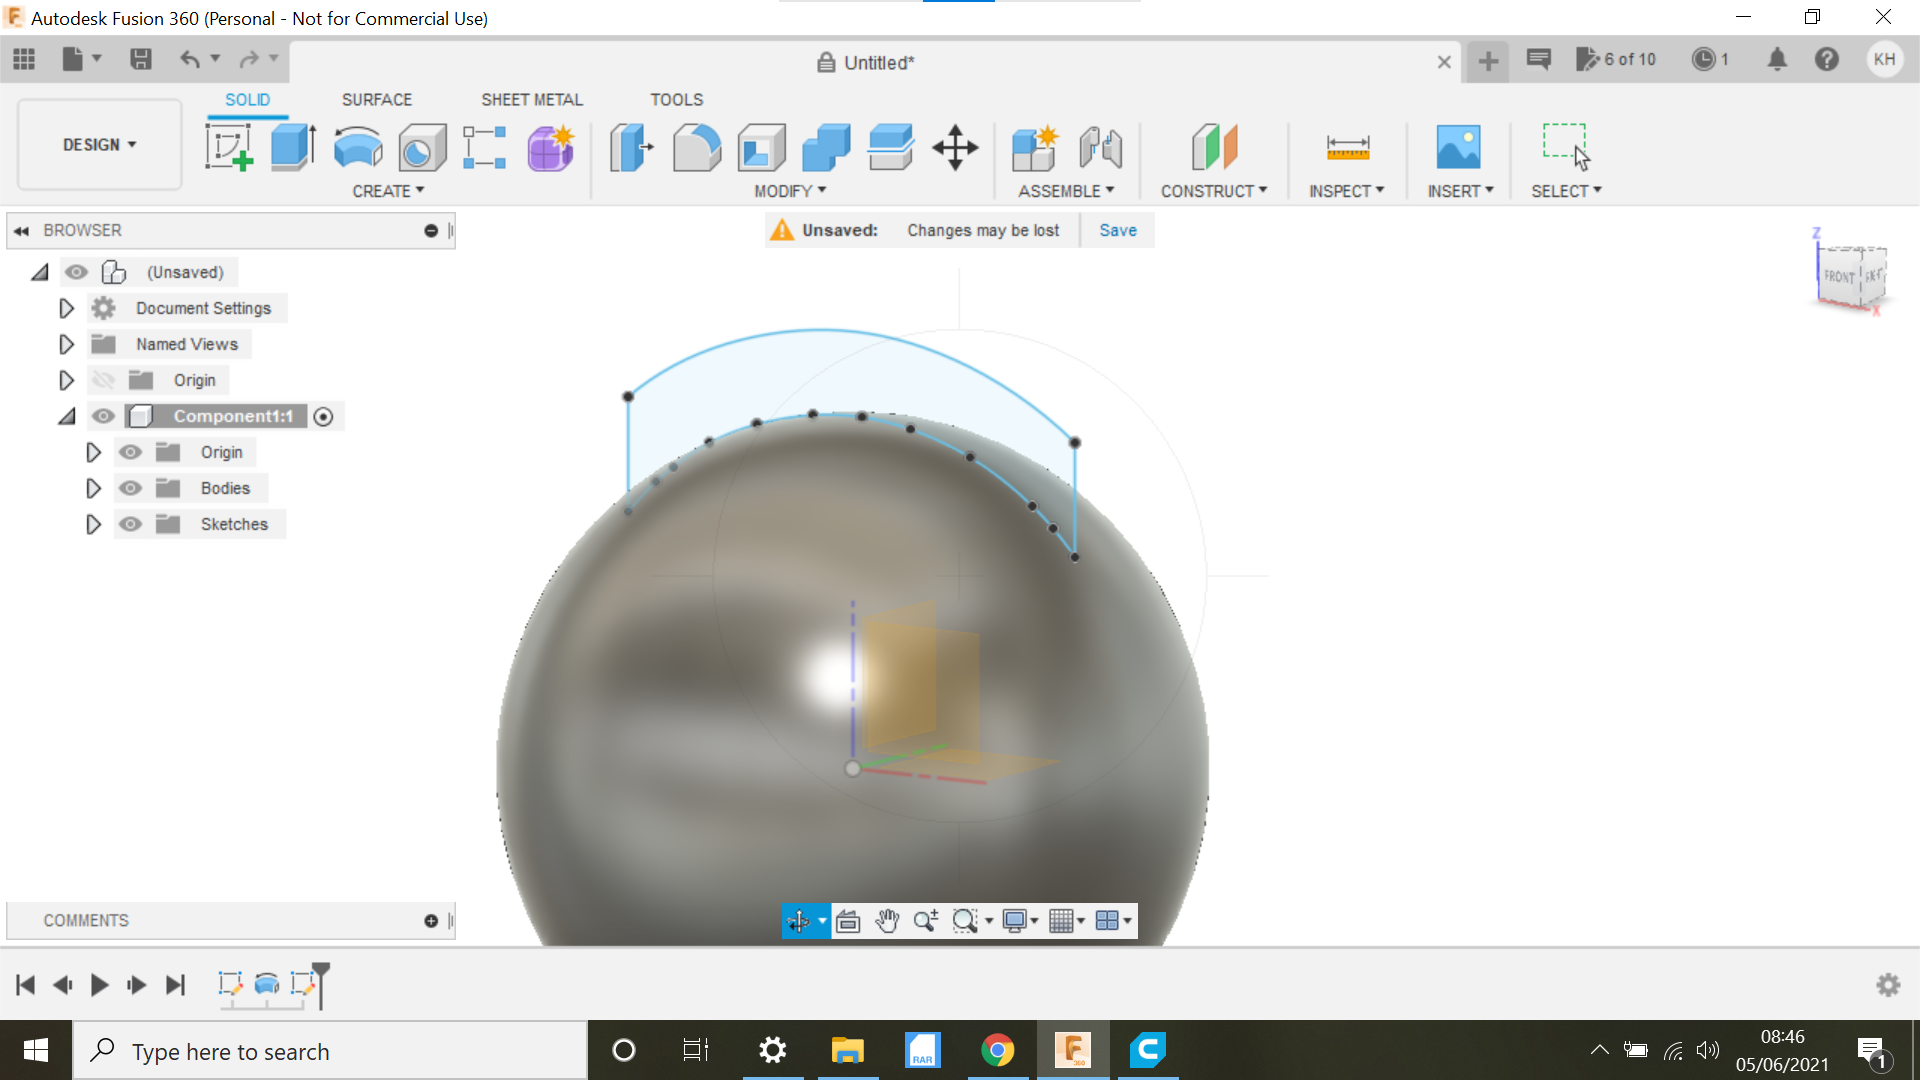The width and height of the screenshot is (1920, 1080).
Task: Select the Press Pull tool
Action: (x=631, y=147)
